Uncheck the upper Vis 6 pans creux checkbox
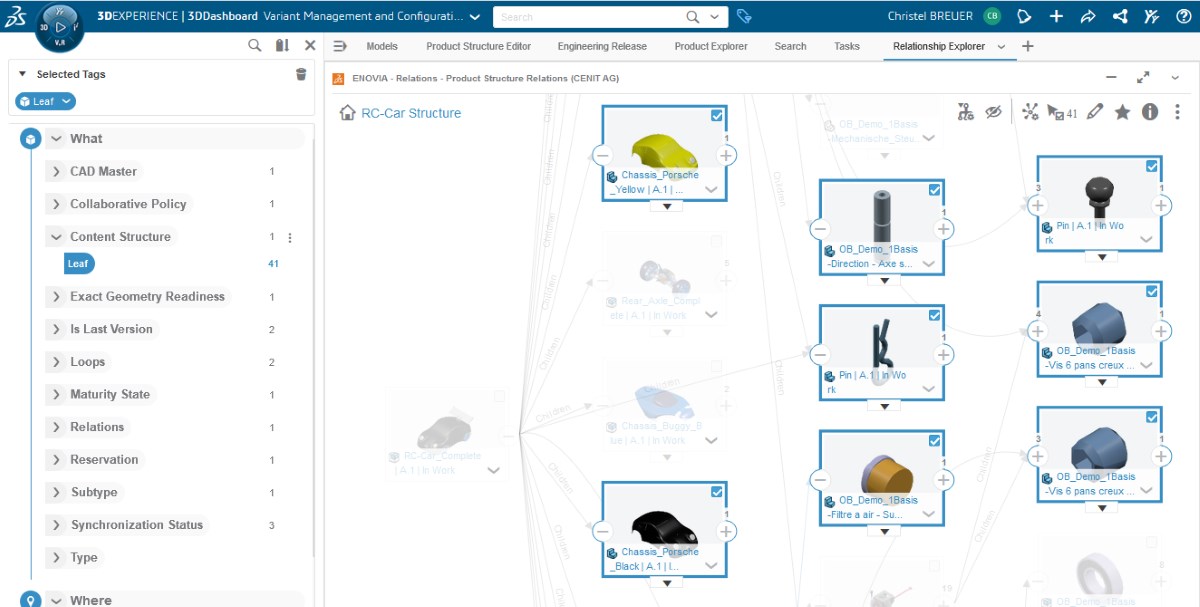 (1152, 291)
